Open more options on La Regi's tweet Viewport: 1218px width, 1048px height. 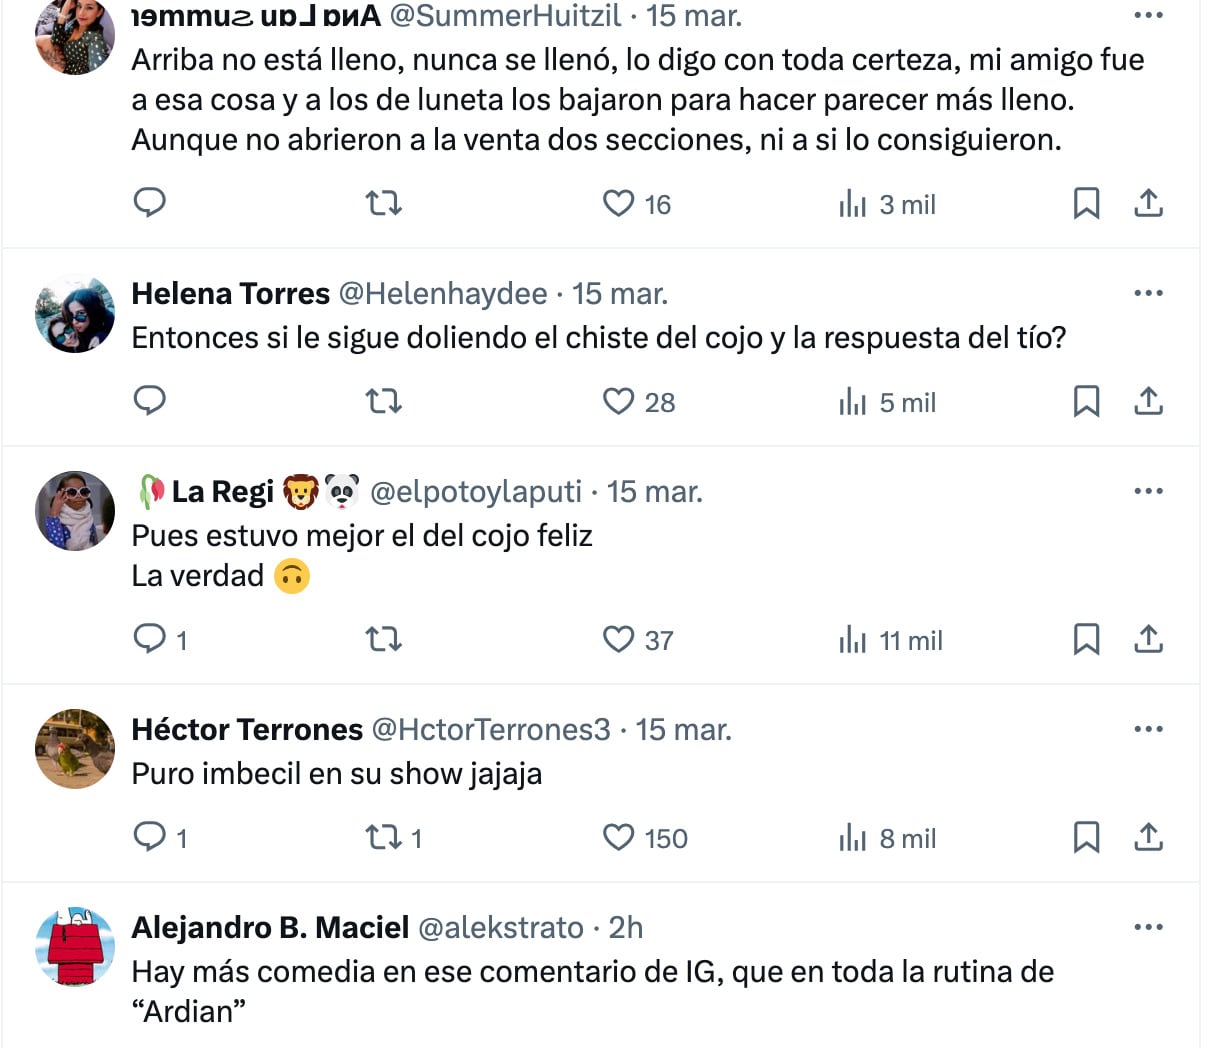pyautogui.click(x=1149, y=490)
